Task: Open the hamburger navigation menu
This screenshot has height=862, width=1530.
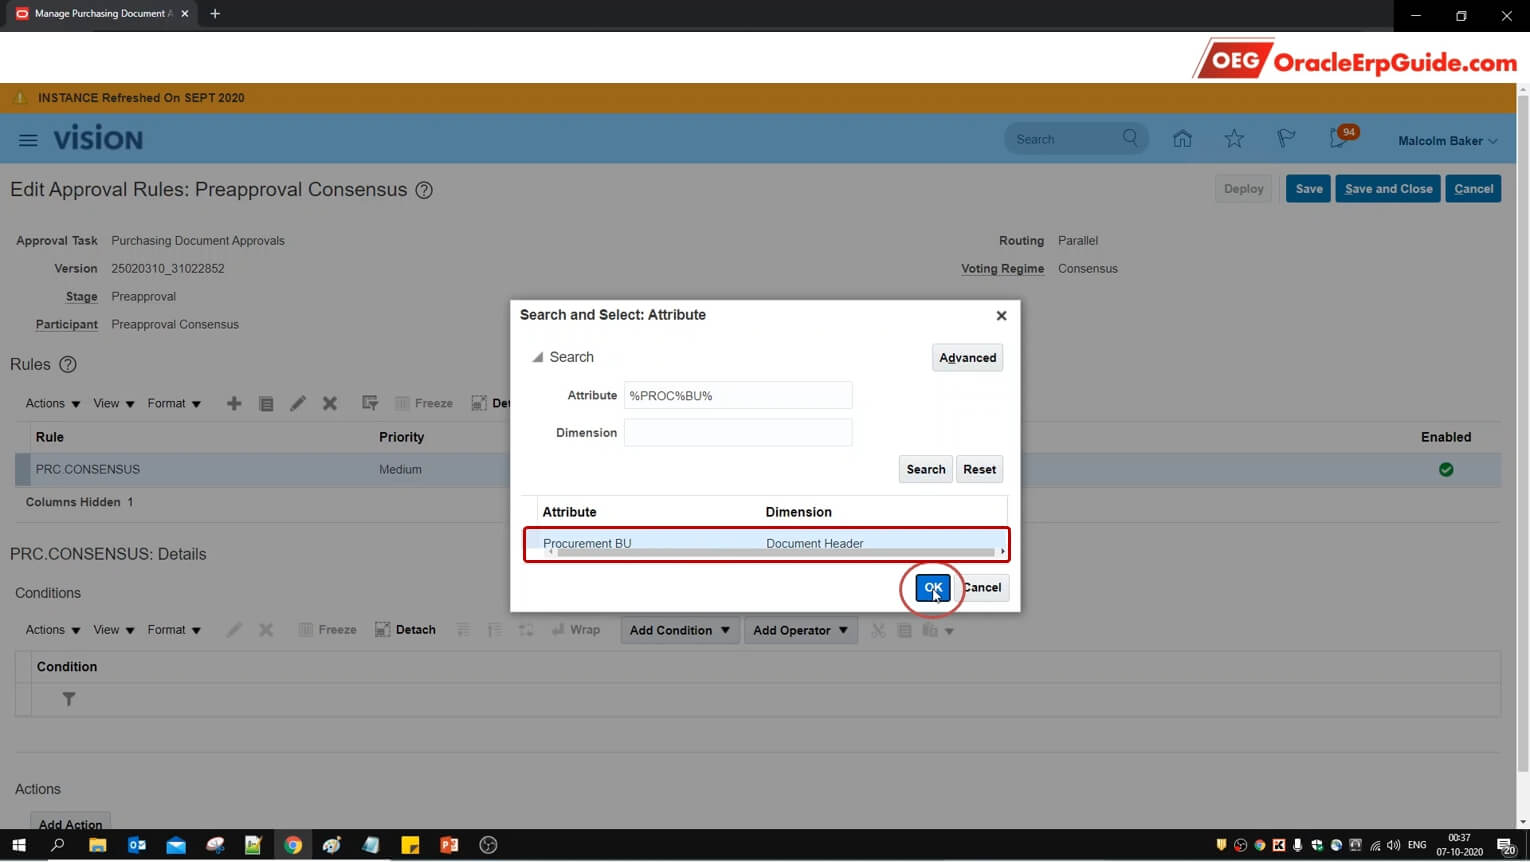Action: 28,140
